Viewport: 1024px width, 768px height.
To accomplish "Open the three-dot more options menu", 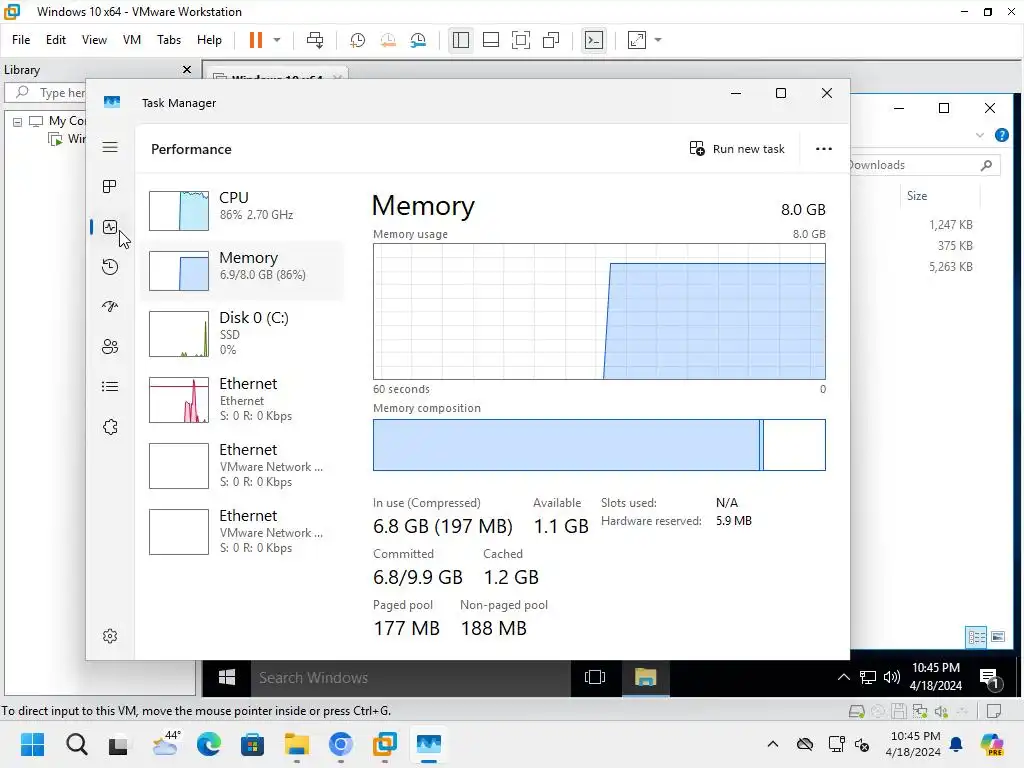I will [824, 149].
